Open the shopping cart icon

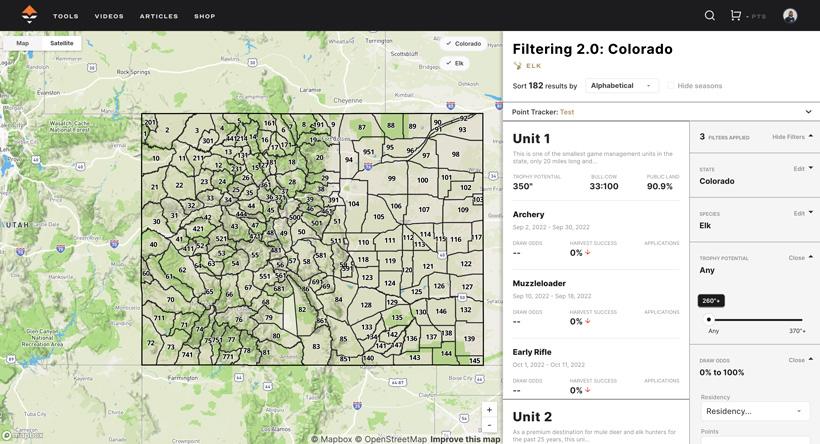(736, 16)
